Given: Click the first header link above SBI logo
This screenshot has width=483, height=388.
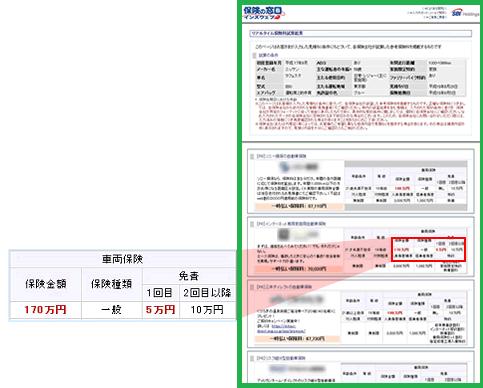Looking at the screenshot, I should 434,8.
